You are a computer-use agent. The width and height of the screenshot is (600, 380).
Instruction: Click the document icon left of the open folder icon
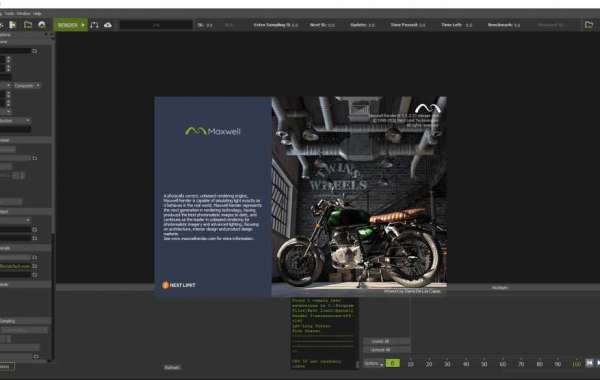click(x=13, y=25)
